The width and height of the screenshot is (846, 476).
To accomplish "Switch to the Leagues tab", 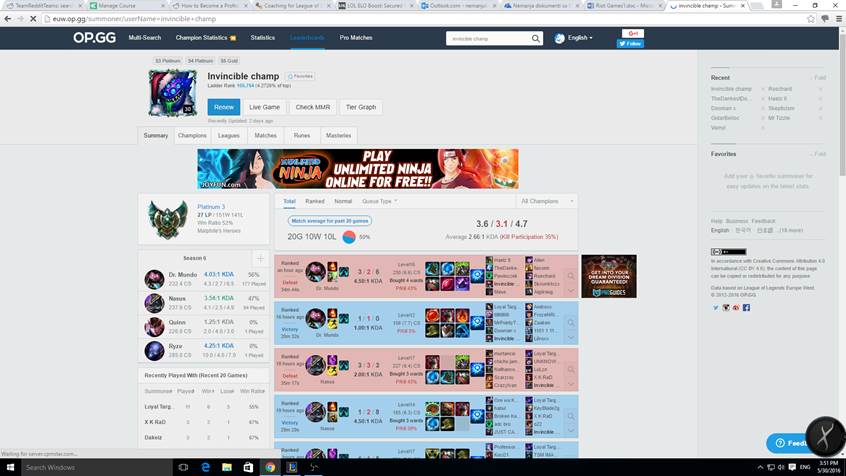I will pyautogui.click(x=228, y=135).
